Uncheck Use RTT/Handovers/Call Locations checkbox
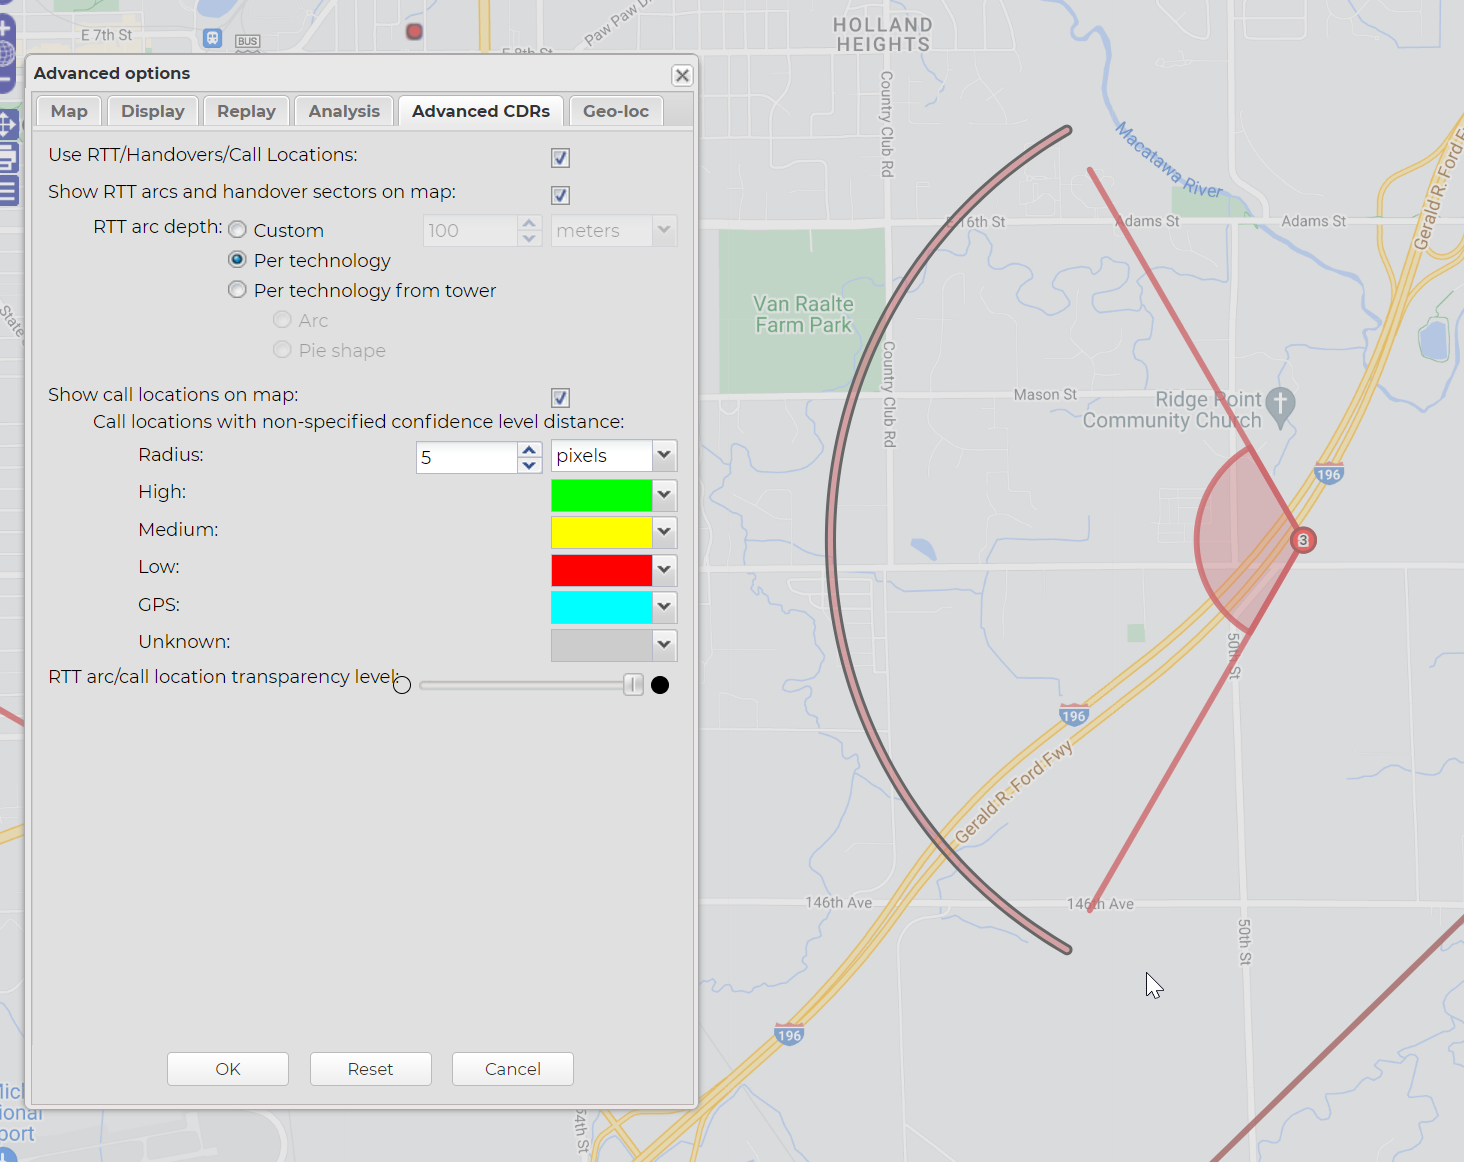Viewport: 1464px width, 1162px height. (560, 158)
